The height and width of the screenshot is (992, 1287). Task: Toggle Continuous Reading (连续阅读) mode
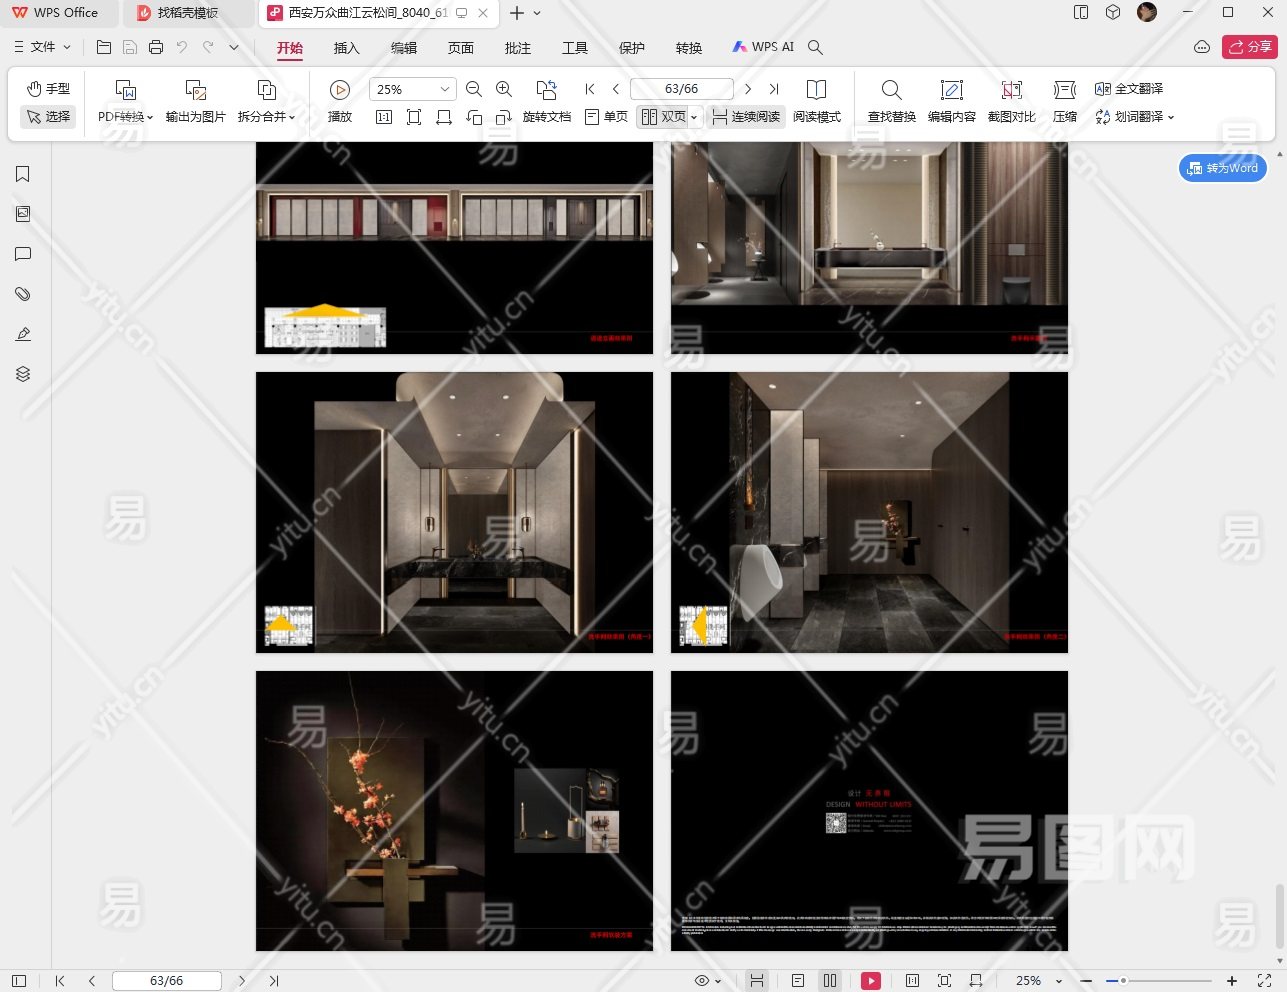tap(746, 117)
